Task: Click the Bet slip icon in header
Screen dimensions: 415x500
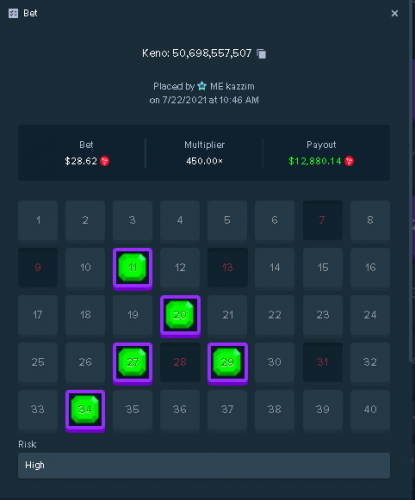Action: coord(13,13)
